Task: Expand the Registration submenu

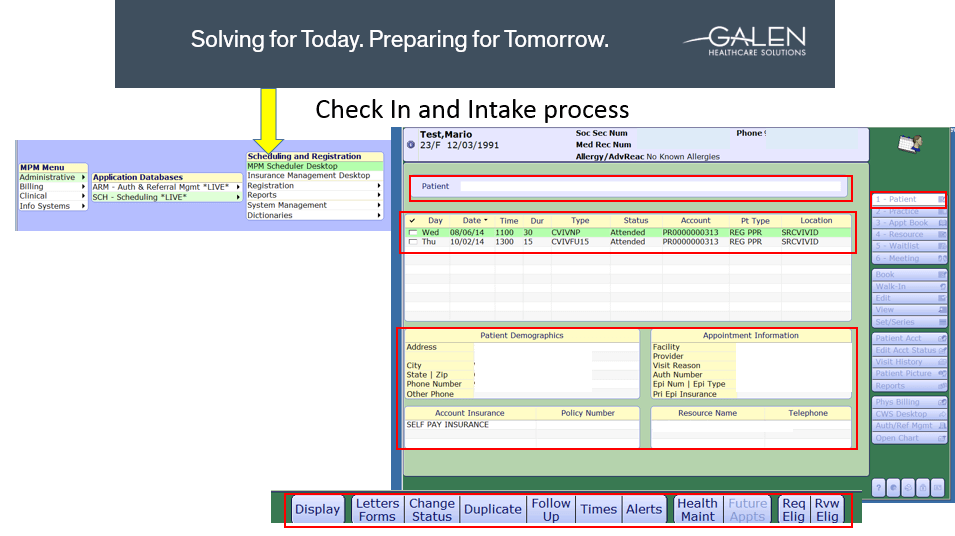Action: point(379,186)
